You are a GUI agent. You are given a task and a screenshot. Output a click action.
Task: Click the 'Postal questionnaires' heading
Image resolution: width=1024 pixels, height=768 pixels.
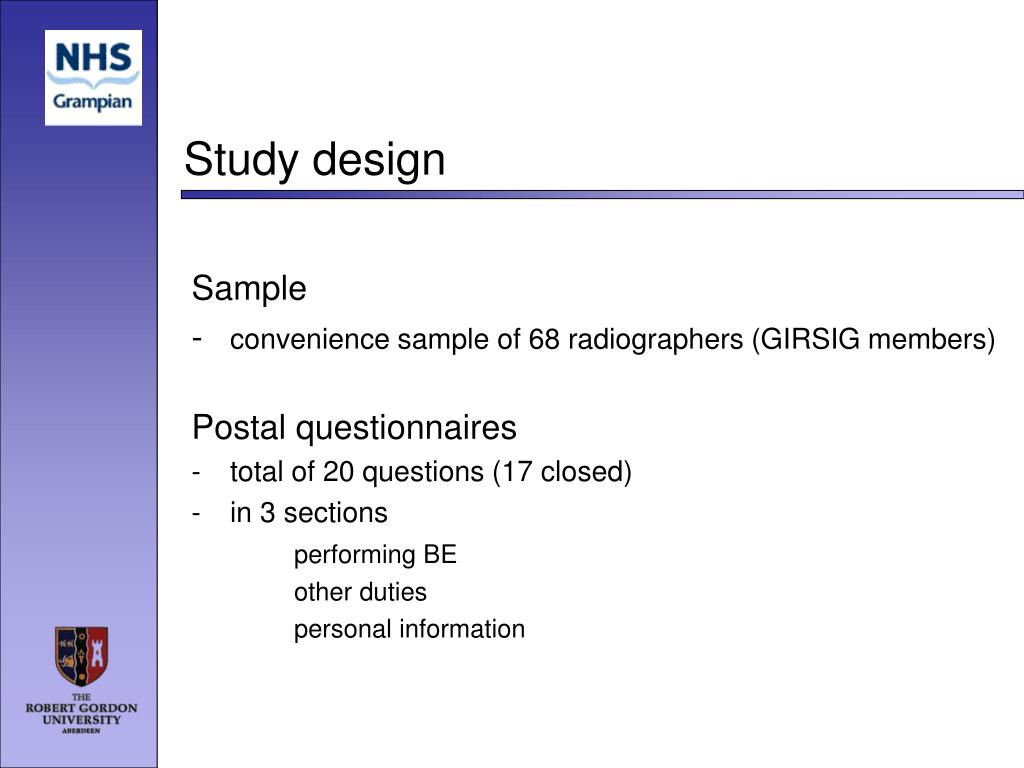pos(354,428)
